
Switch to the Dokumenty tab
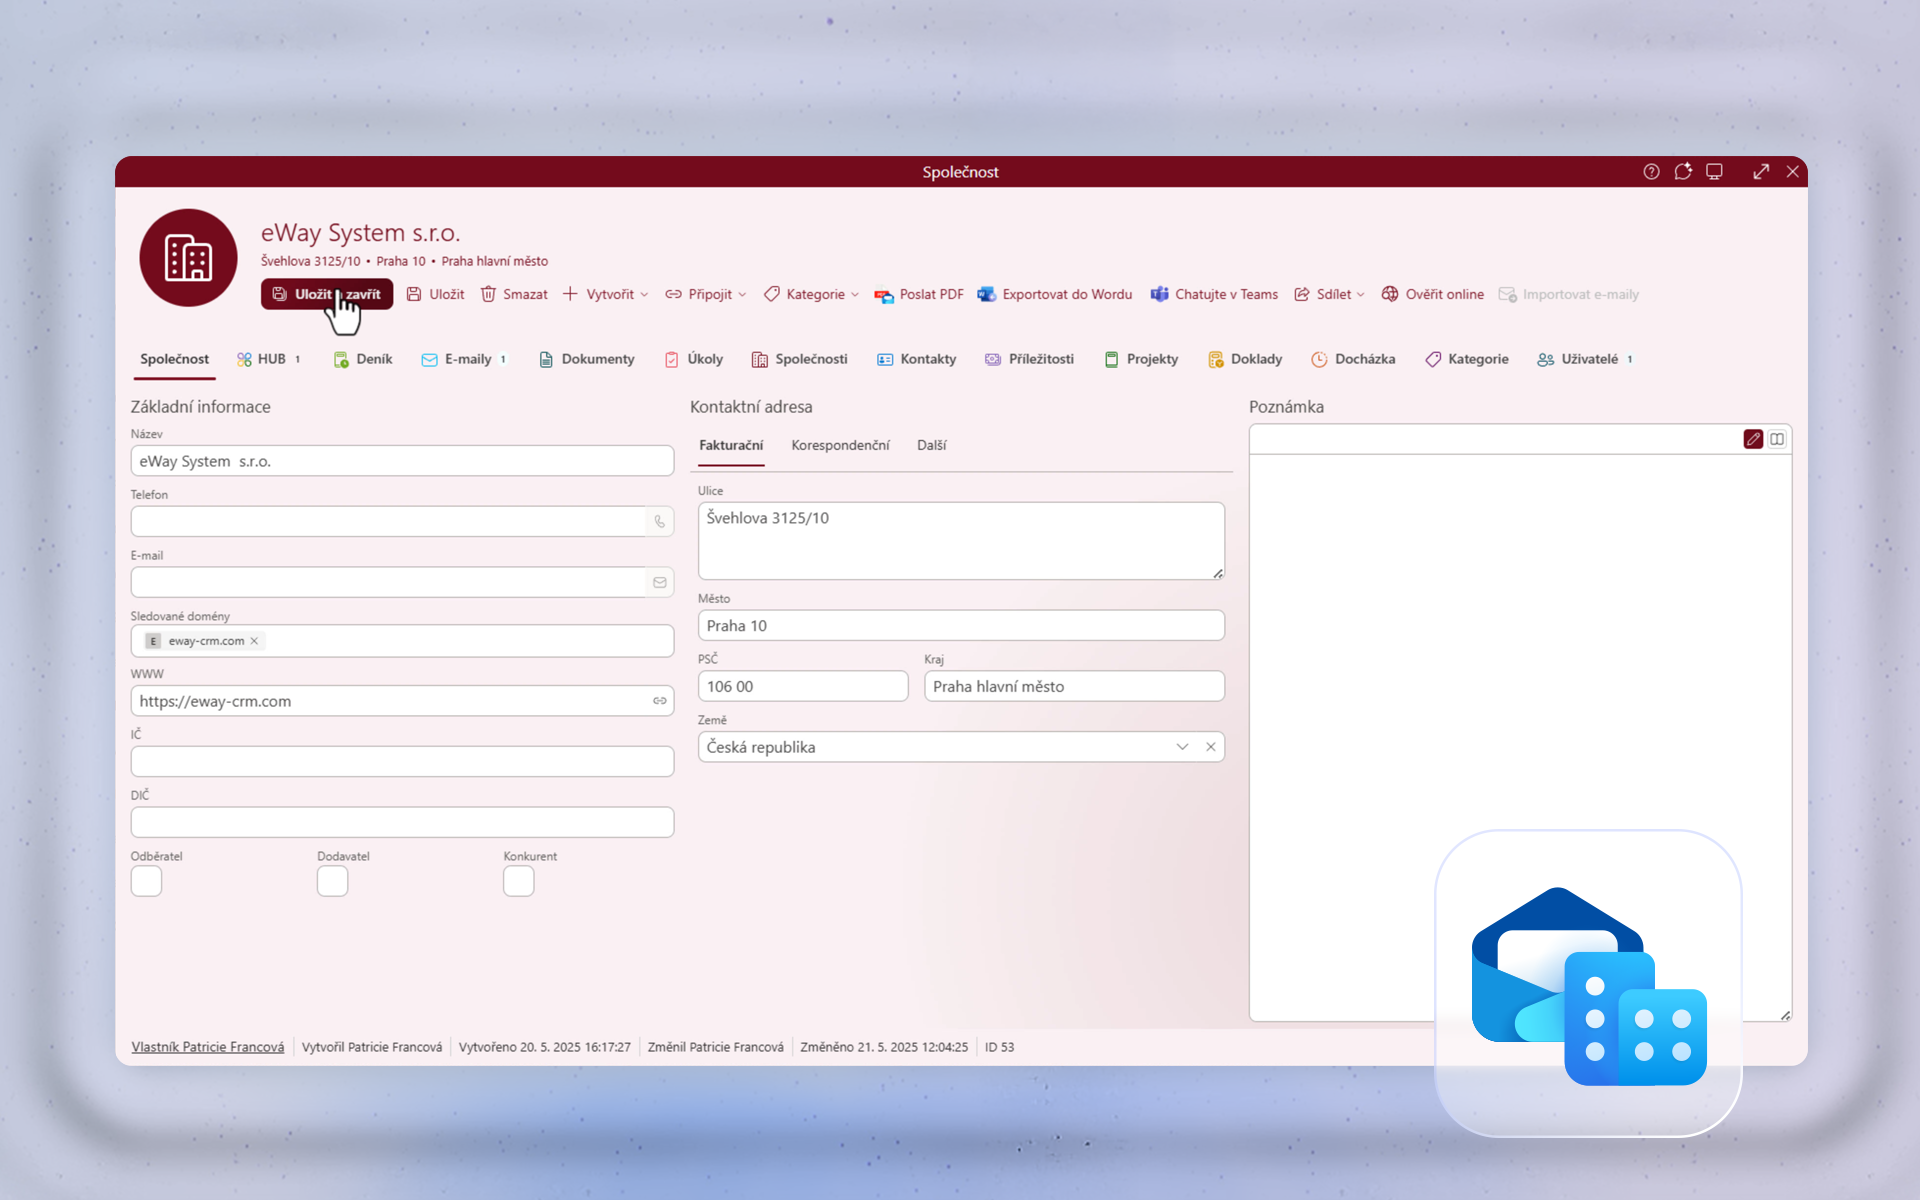click(x=587, y=359)
